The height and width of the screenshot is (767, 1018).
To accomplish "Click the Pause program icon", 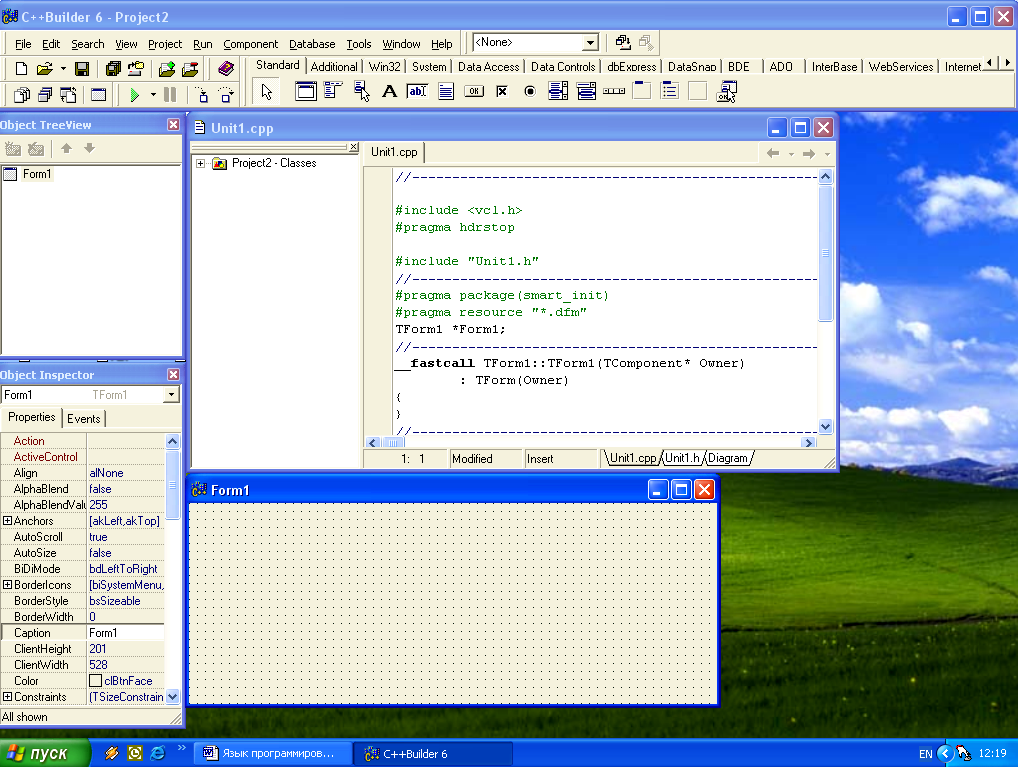I will point(170,95).
